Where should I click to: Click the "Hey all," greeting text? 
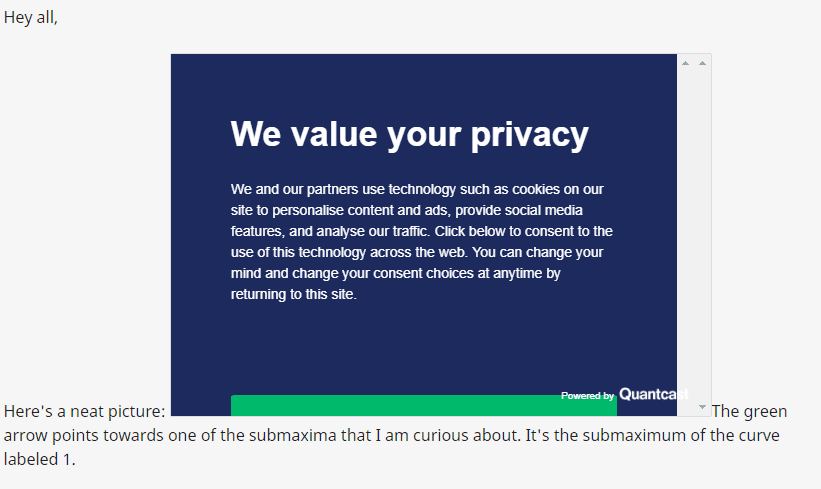point(31,17)
